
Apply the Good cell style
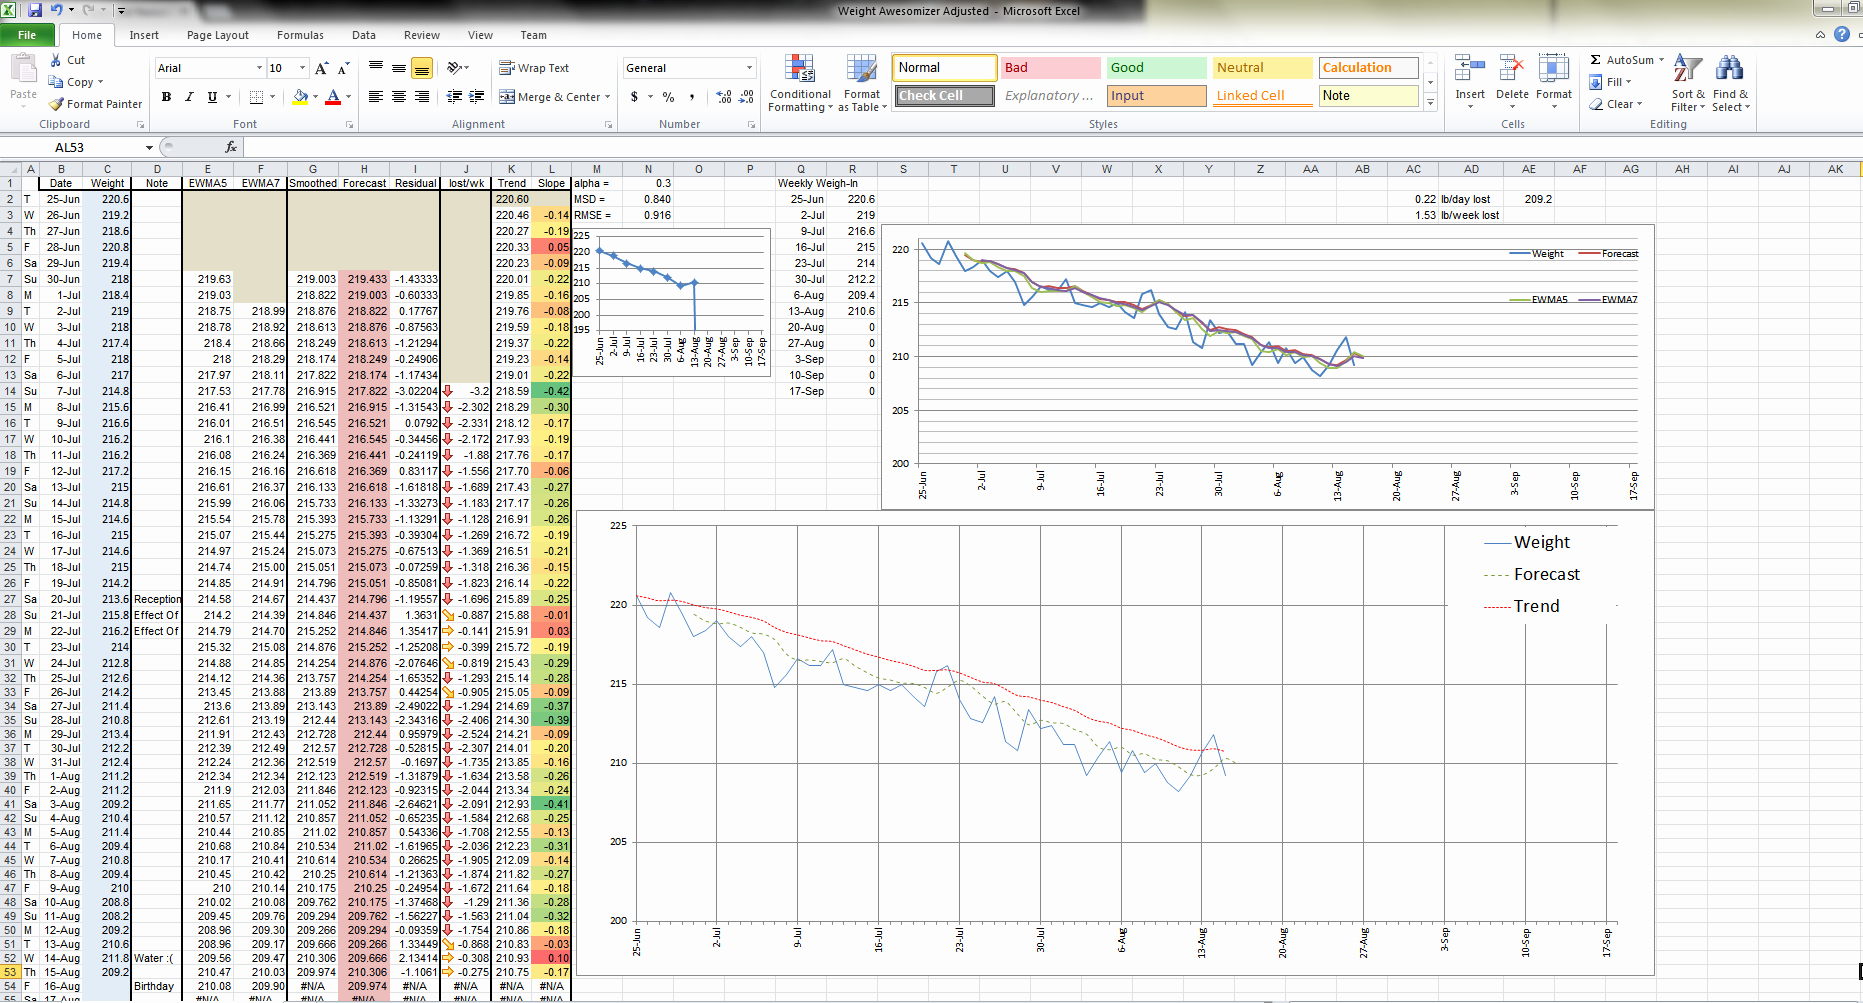tap(1156, 68)
